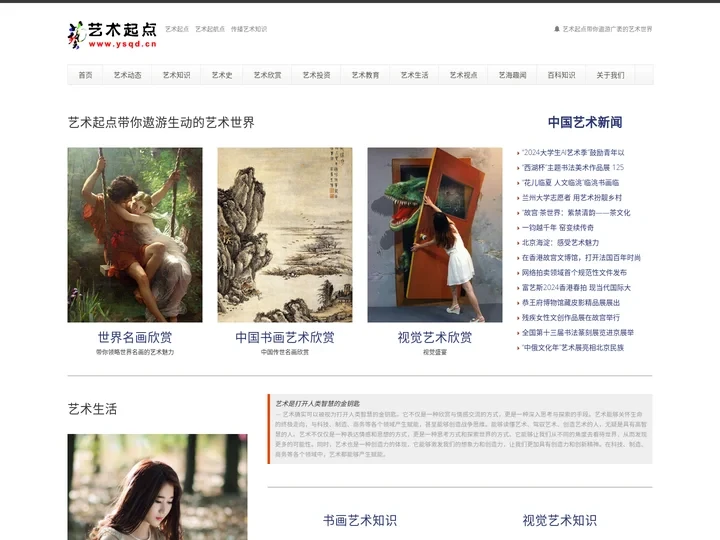Open the 艺海趣闻 navigation item
The height and width of the screenshot is (540, 720).
512,75
